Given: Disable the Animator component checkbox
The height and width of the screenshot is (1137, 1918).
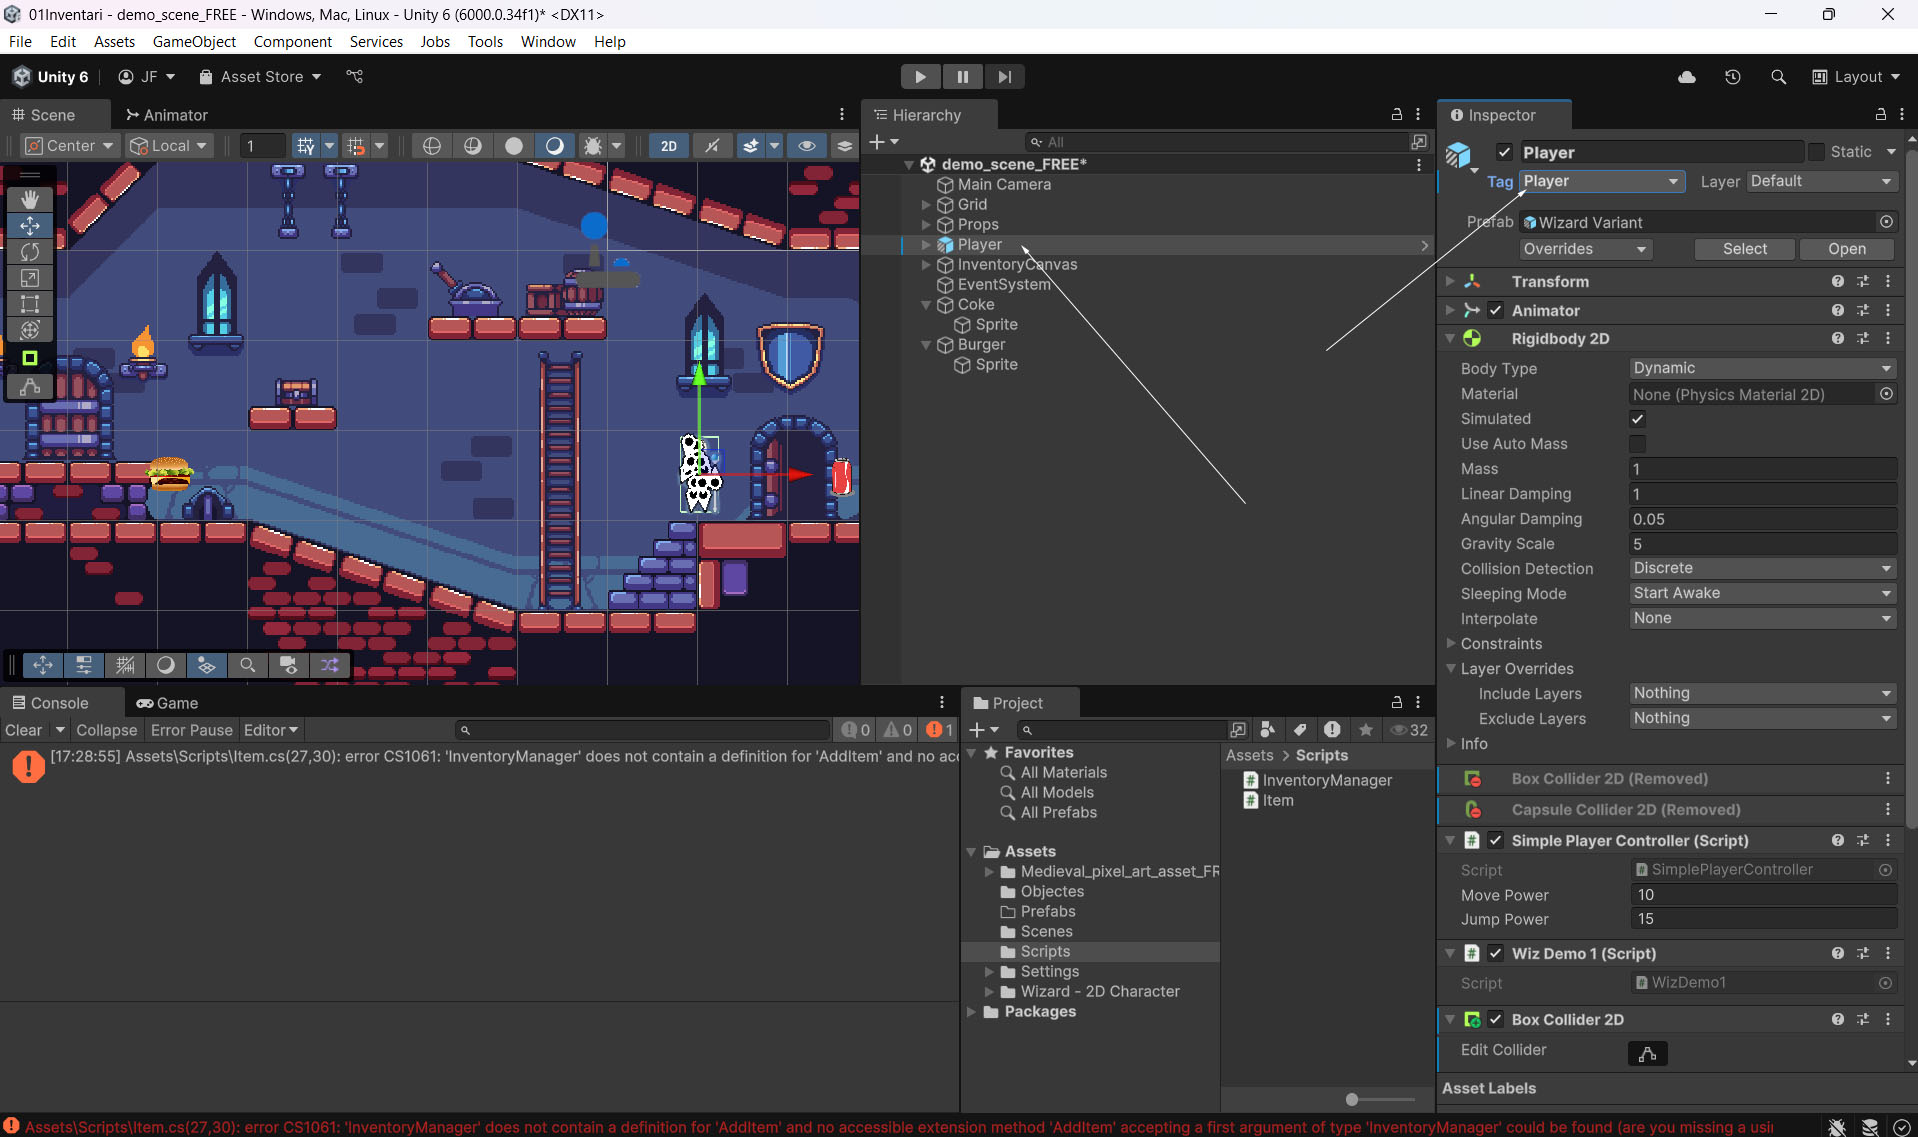Looking at the screenshot, I should (1495, 311).
